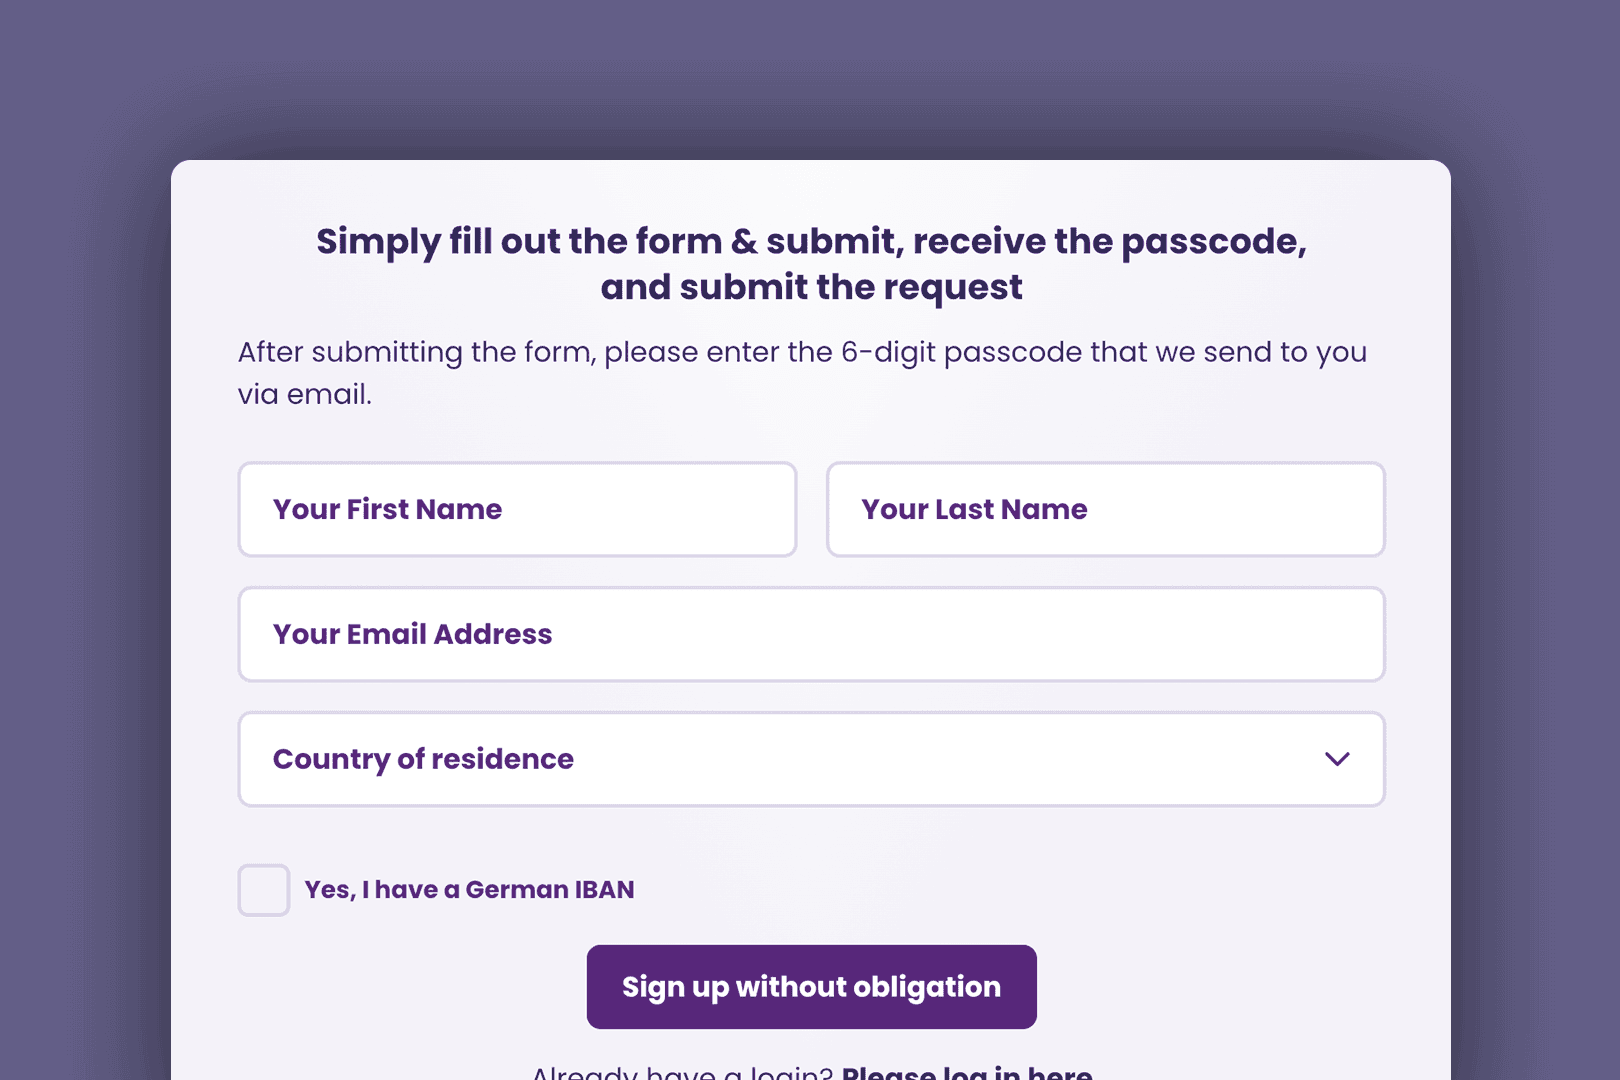
Task: Click the "Yes, I have a German IBAN" label
Action: (x=469, y=890)
